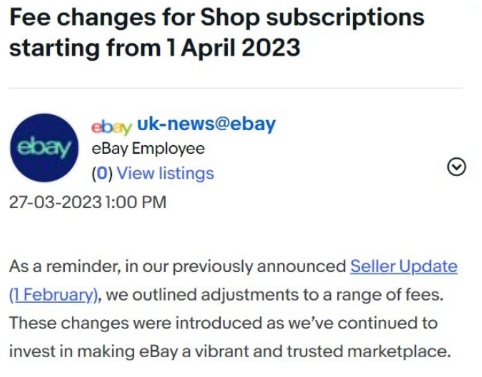Open the uk-news@ebay profile link
This screenshot has width=482, height=377.
point(206,124)
